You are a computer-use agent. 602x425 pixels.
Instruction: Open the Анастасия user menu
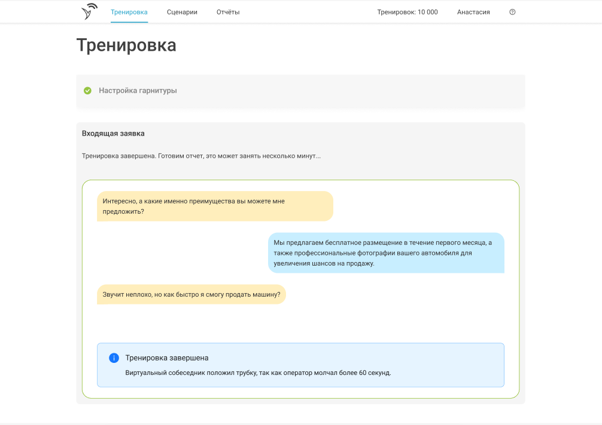click(x=473, y=12)
